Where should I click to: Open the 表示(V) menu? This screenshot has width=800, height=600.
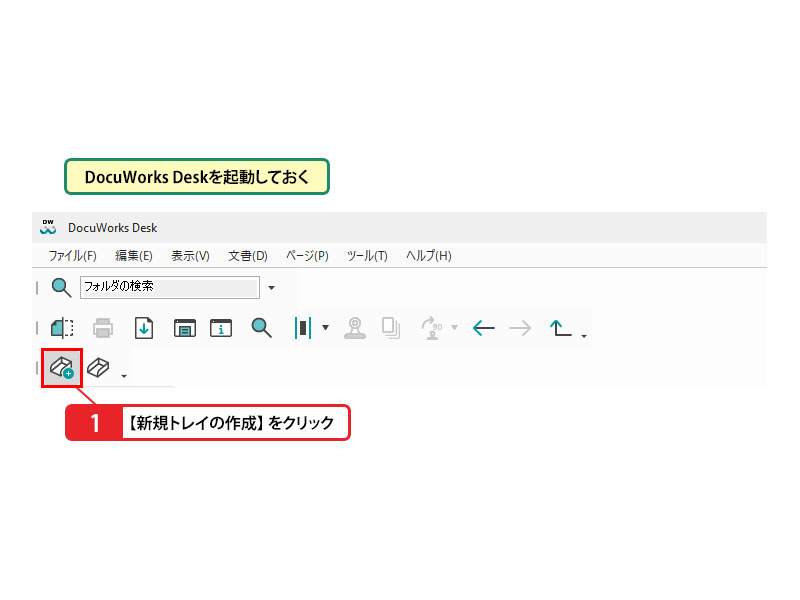coord(190,256)
